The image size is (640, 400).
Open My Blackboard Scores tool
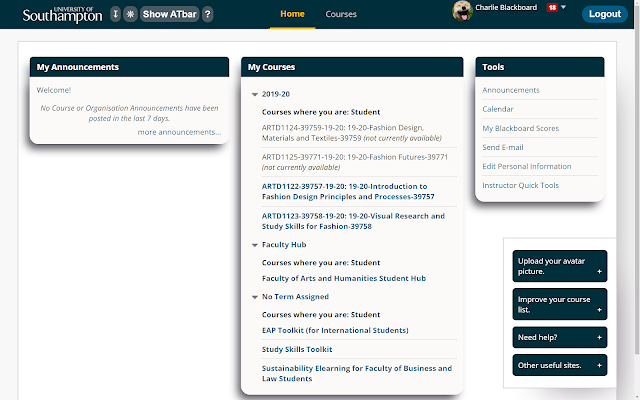point(520,128)
